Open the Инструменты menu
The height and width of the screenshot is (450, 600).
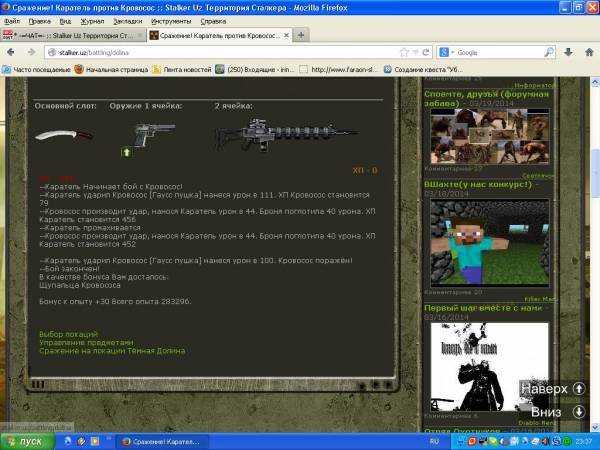pyautogui.click(x=172, y=20)
